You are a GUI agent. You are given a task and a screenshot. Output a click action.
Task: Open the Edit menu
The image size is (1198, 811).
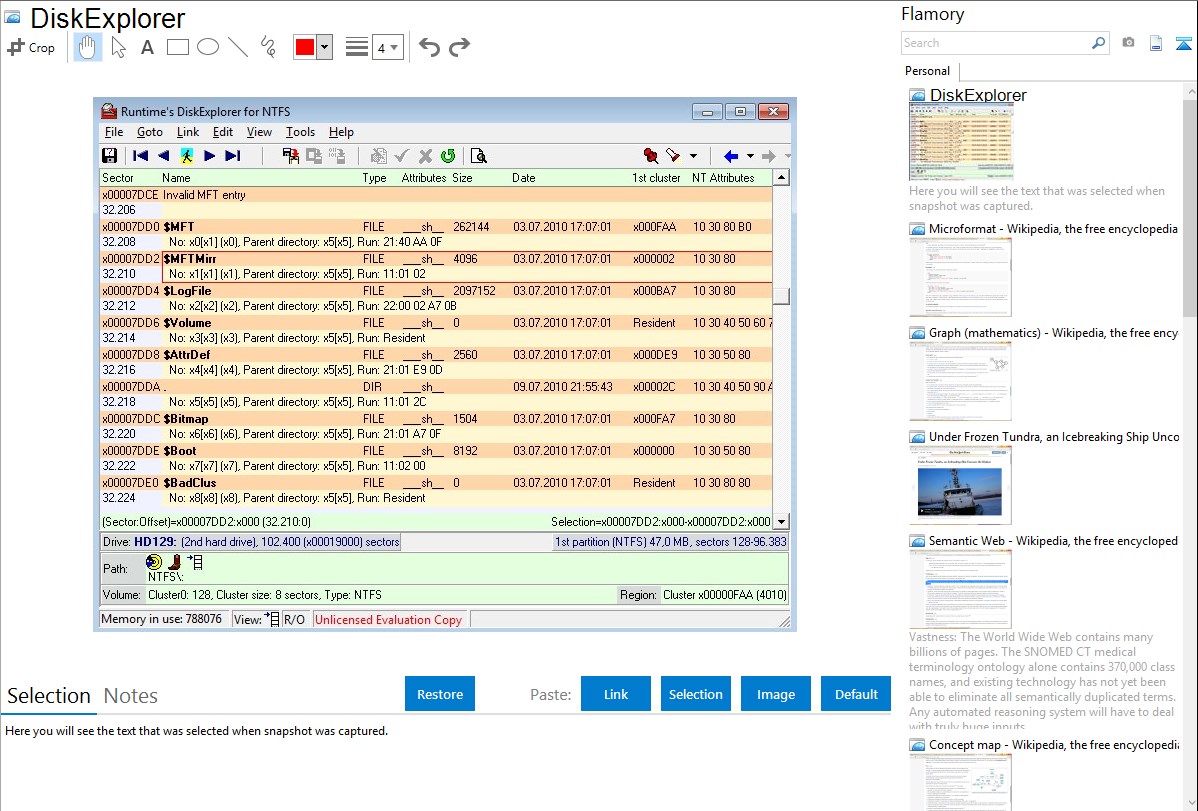222,132
